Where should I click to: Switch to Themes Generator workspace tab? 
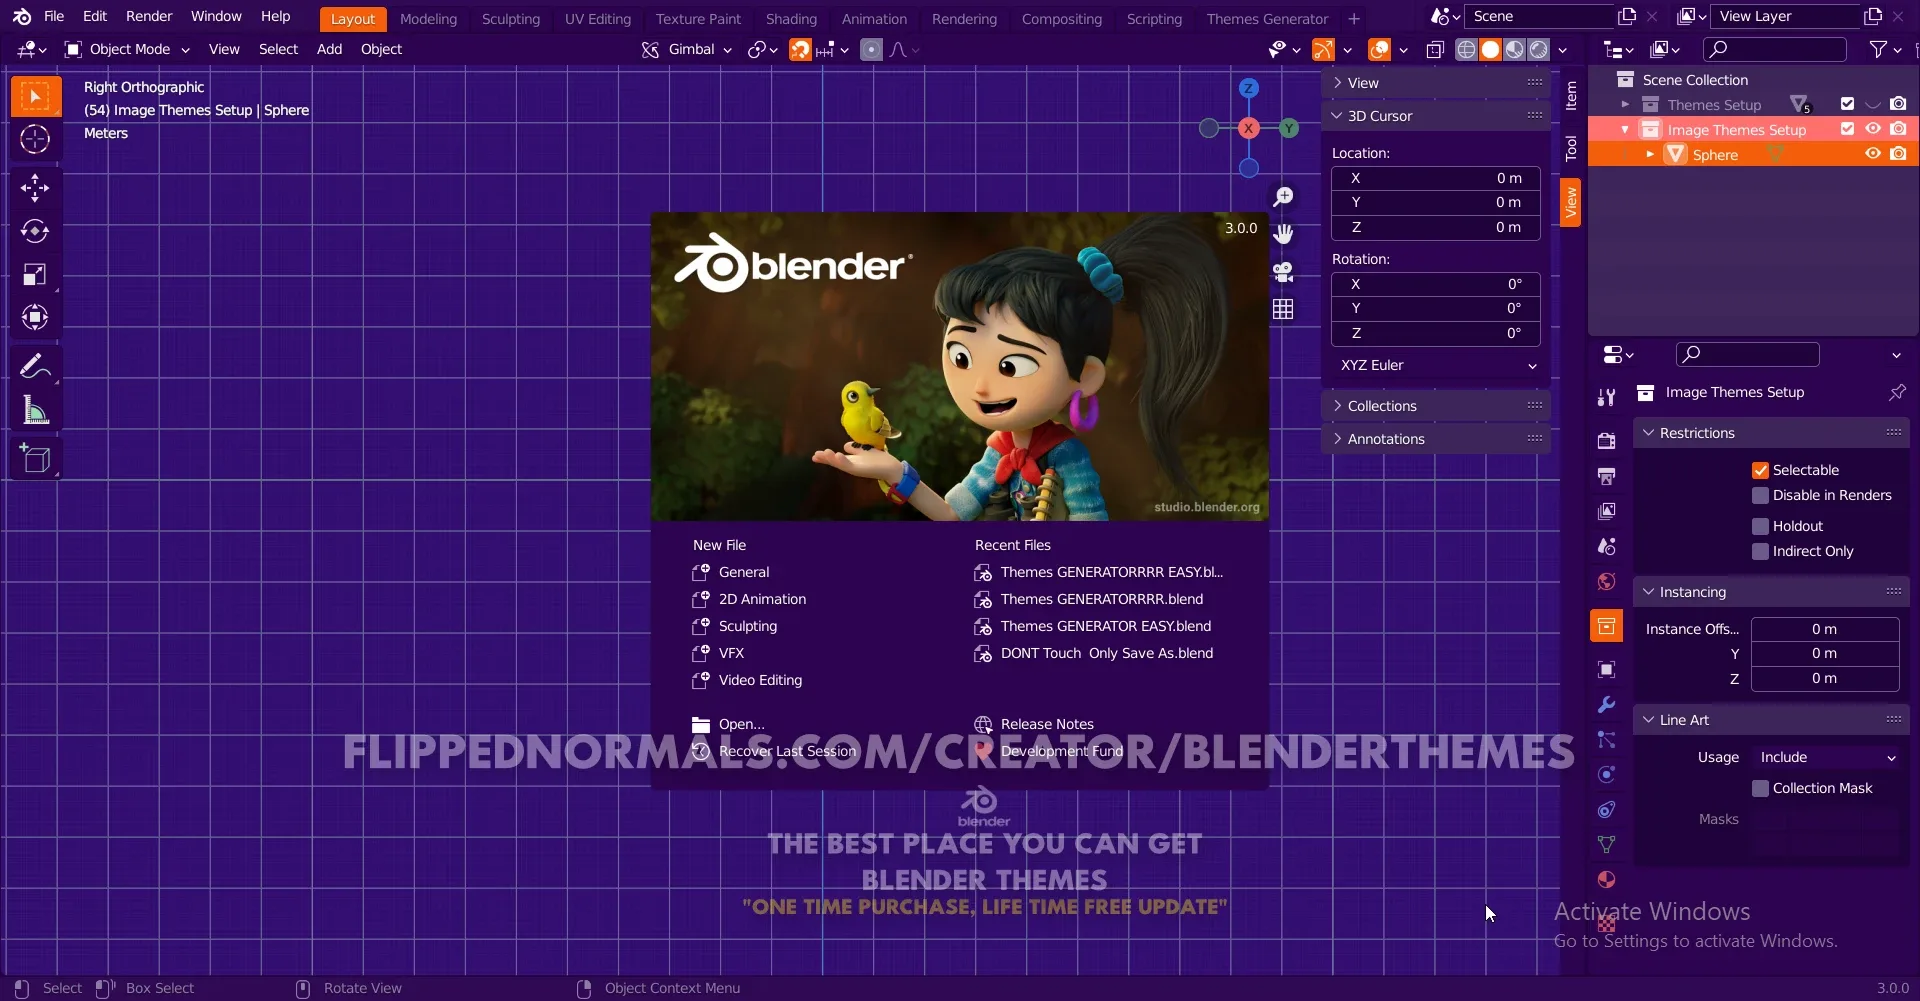click(x=1267, y=19)
